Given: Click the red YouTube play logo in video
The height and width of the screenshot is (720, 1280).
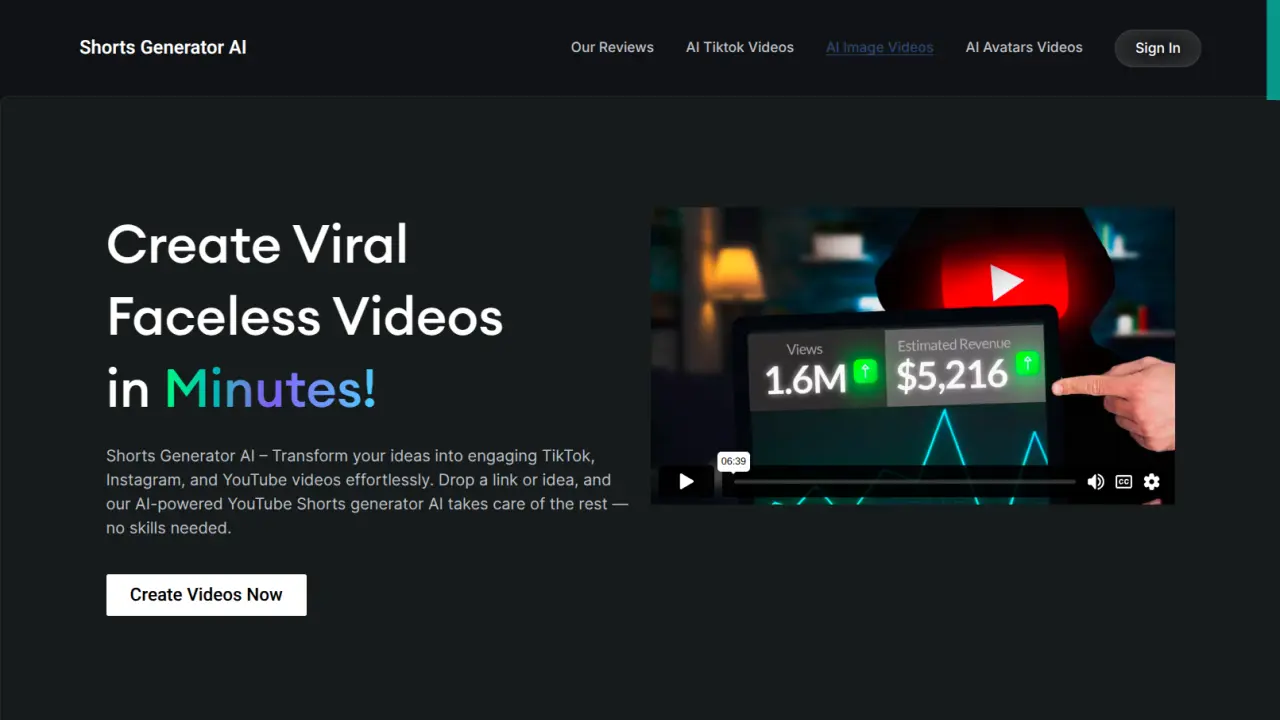Looking at the screenshot, I should click(1005, 282).
